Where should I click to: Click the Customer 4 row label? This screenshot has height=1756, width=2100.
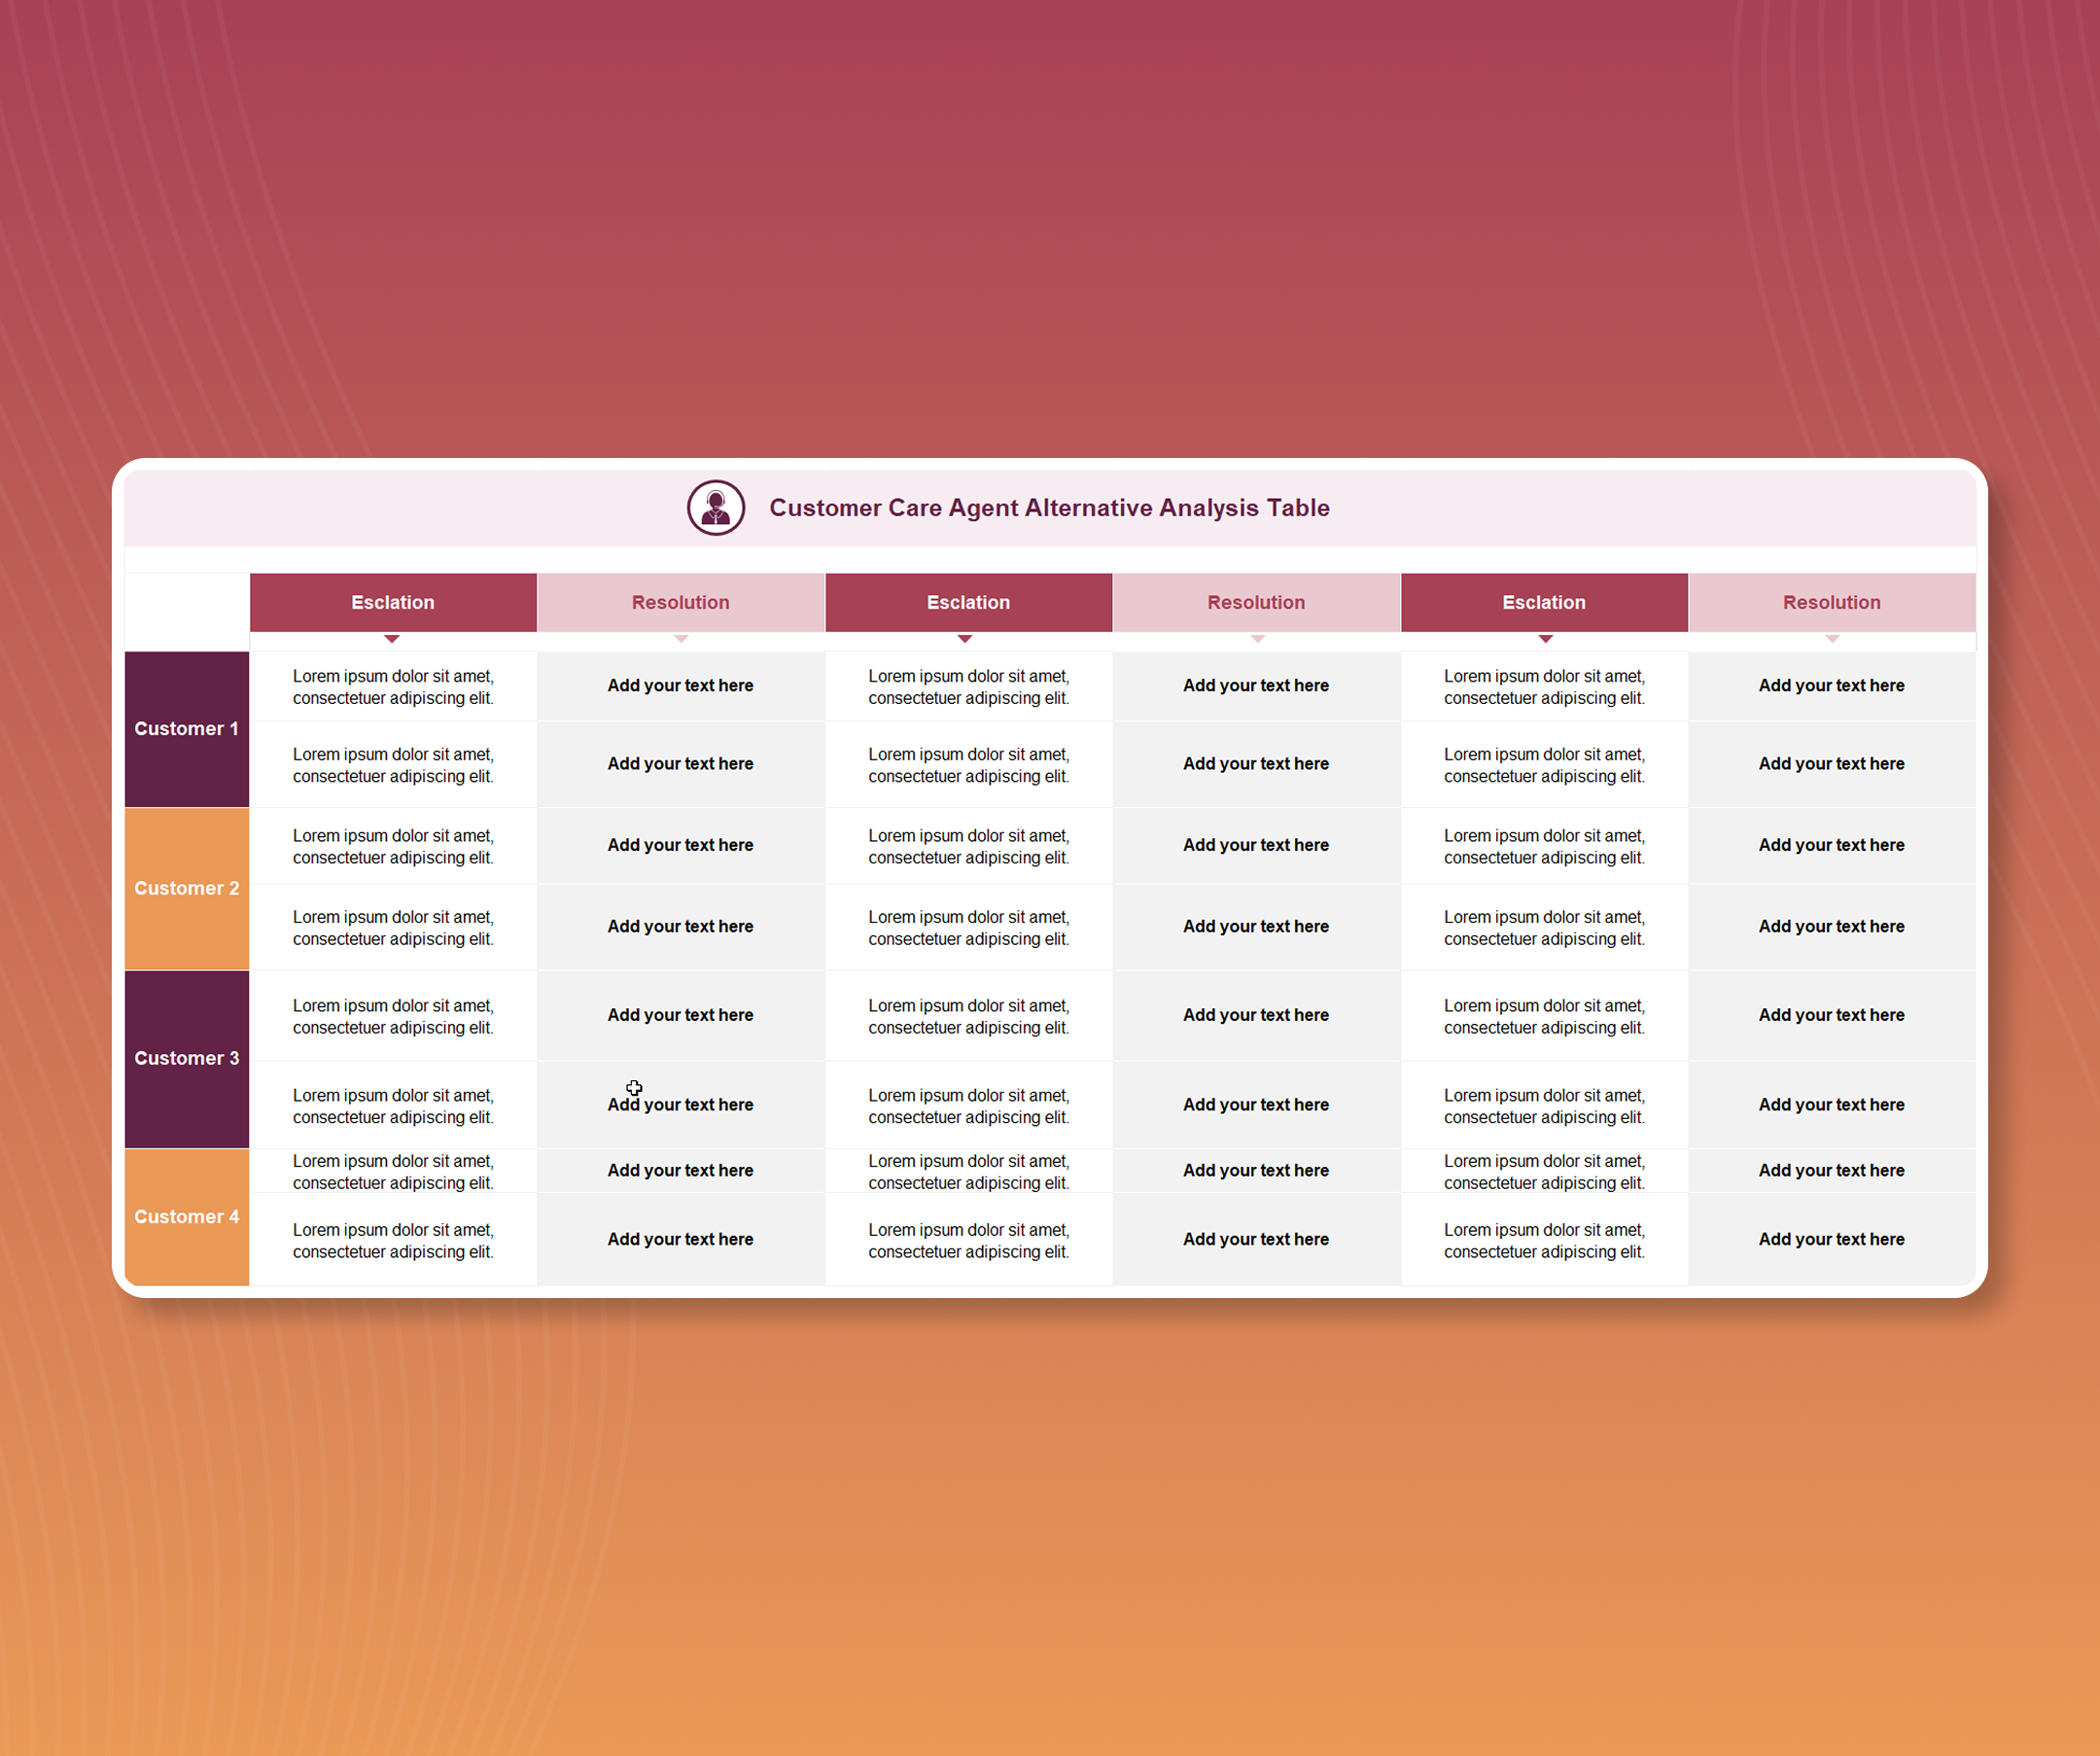187,1217
